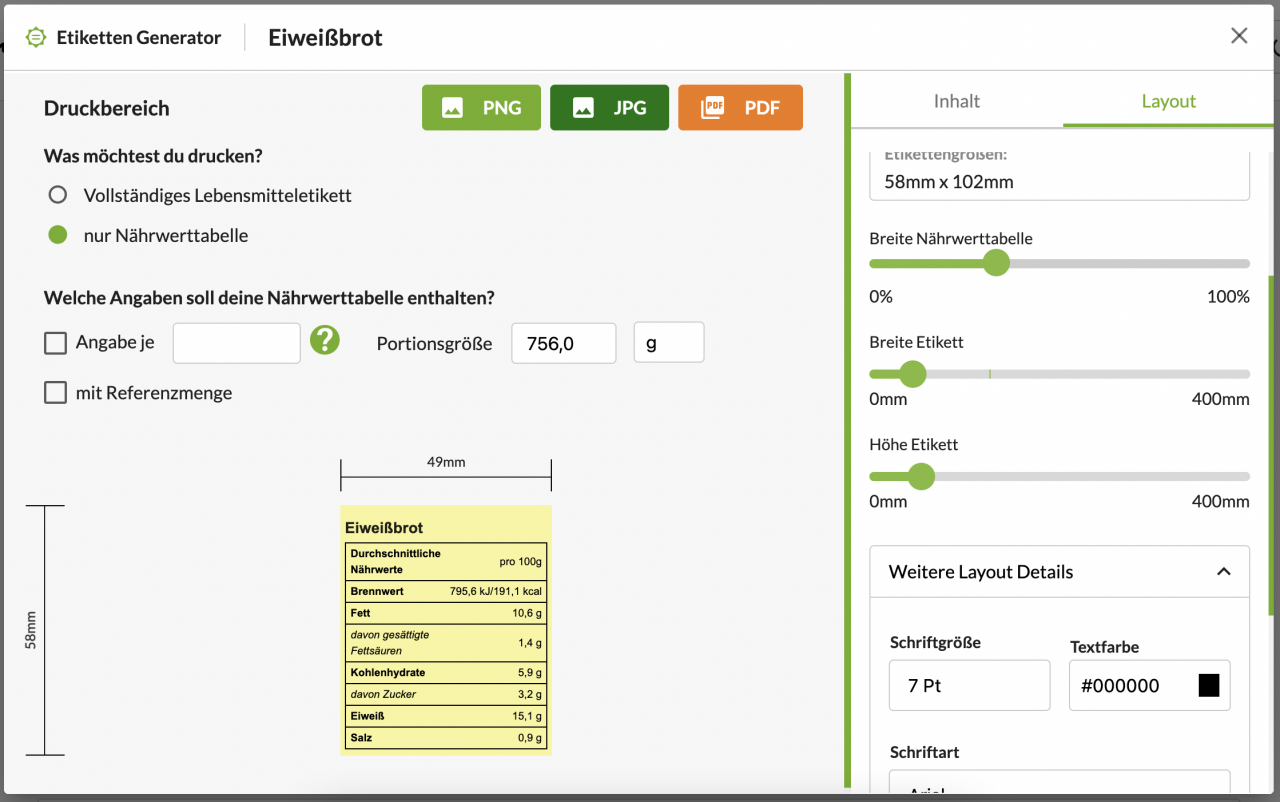Click the 49mm width dimension label

[446, 462]
